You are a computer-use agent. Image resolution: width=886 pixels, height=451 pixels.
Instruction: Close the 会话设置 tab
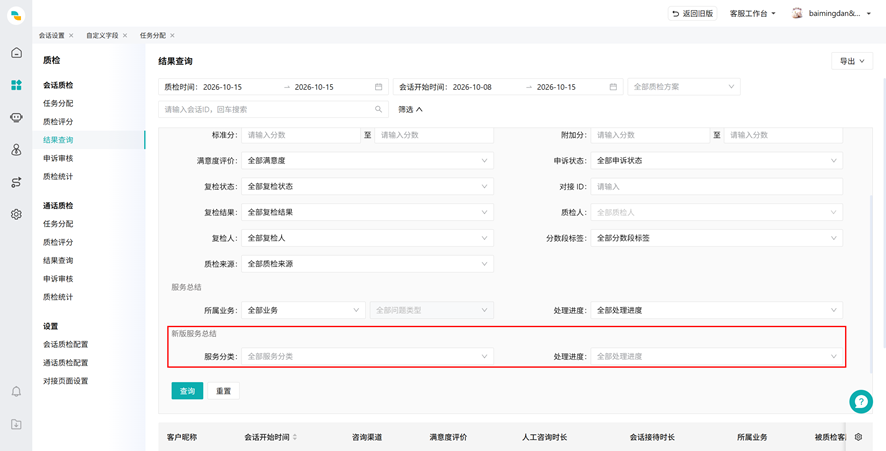[71, 35]
